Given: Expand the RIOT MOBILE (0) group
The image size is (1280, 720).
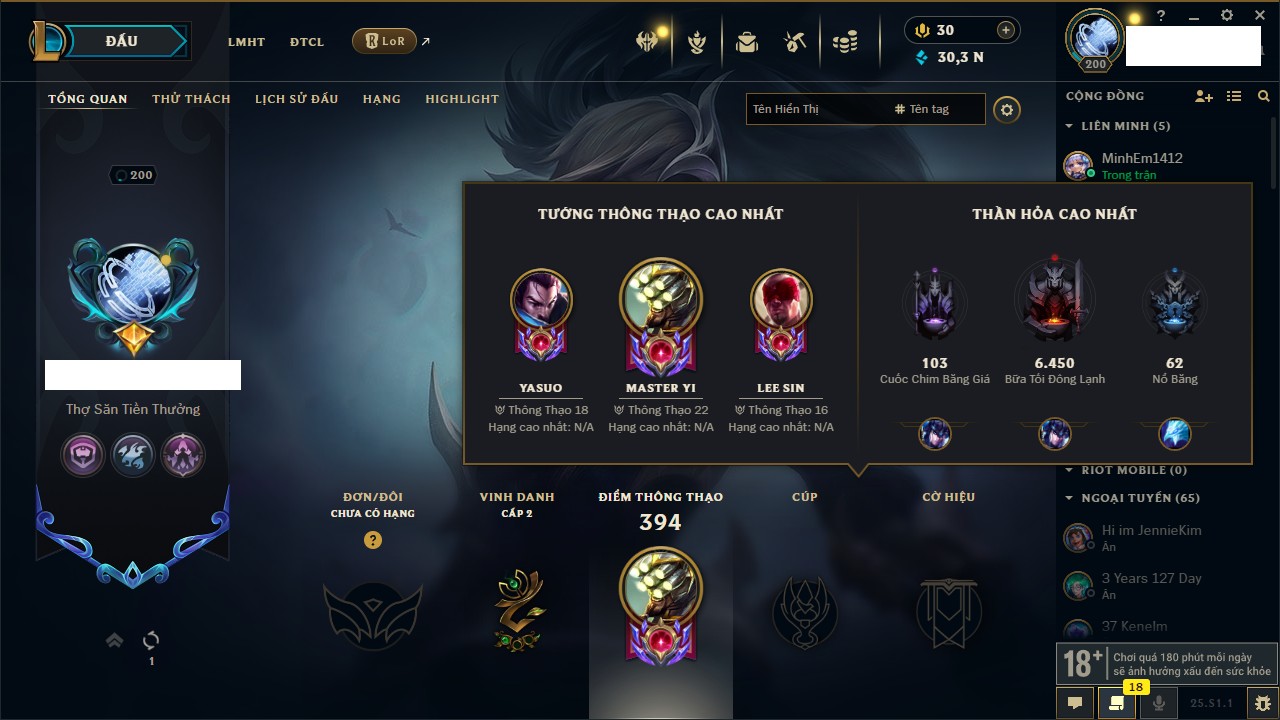Looking at the screenshot, I should tap(1126, 470).
